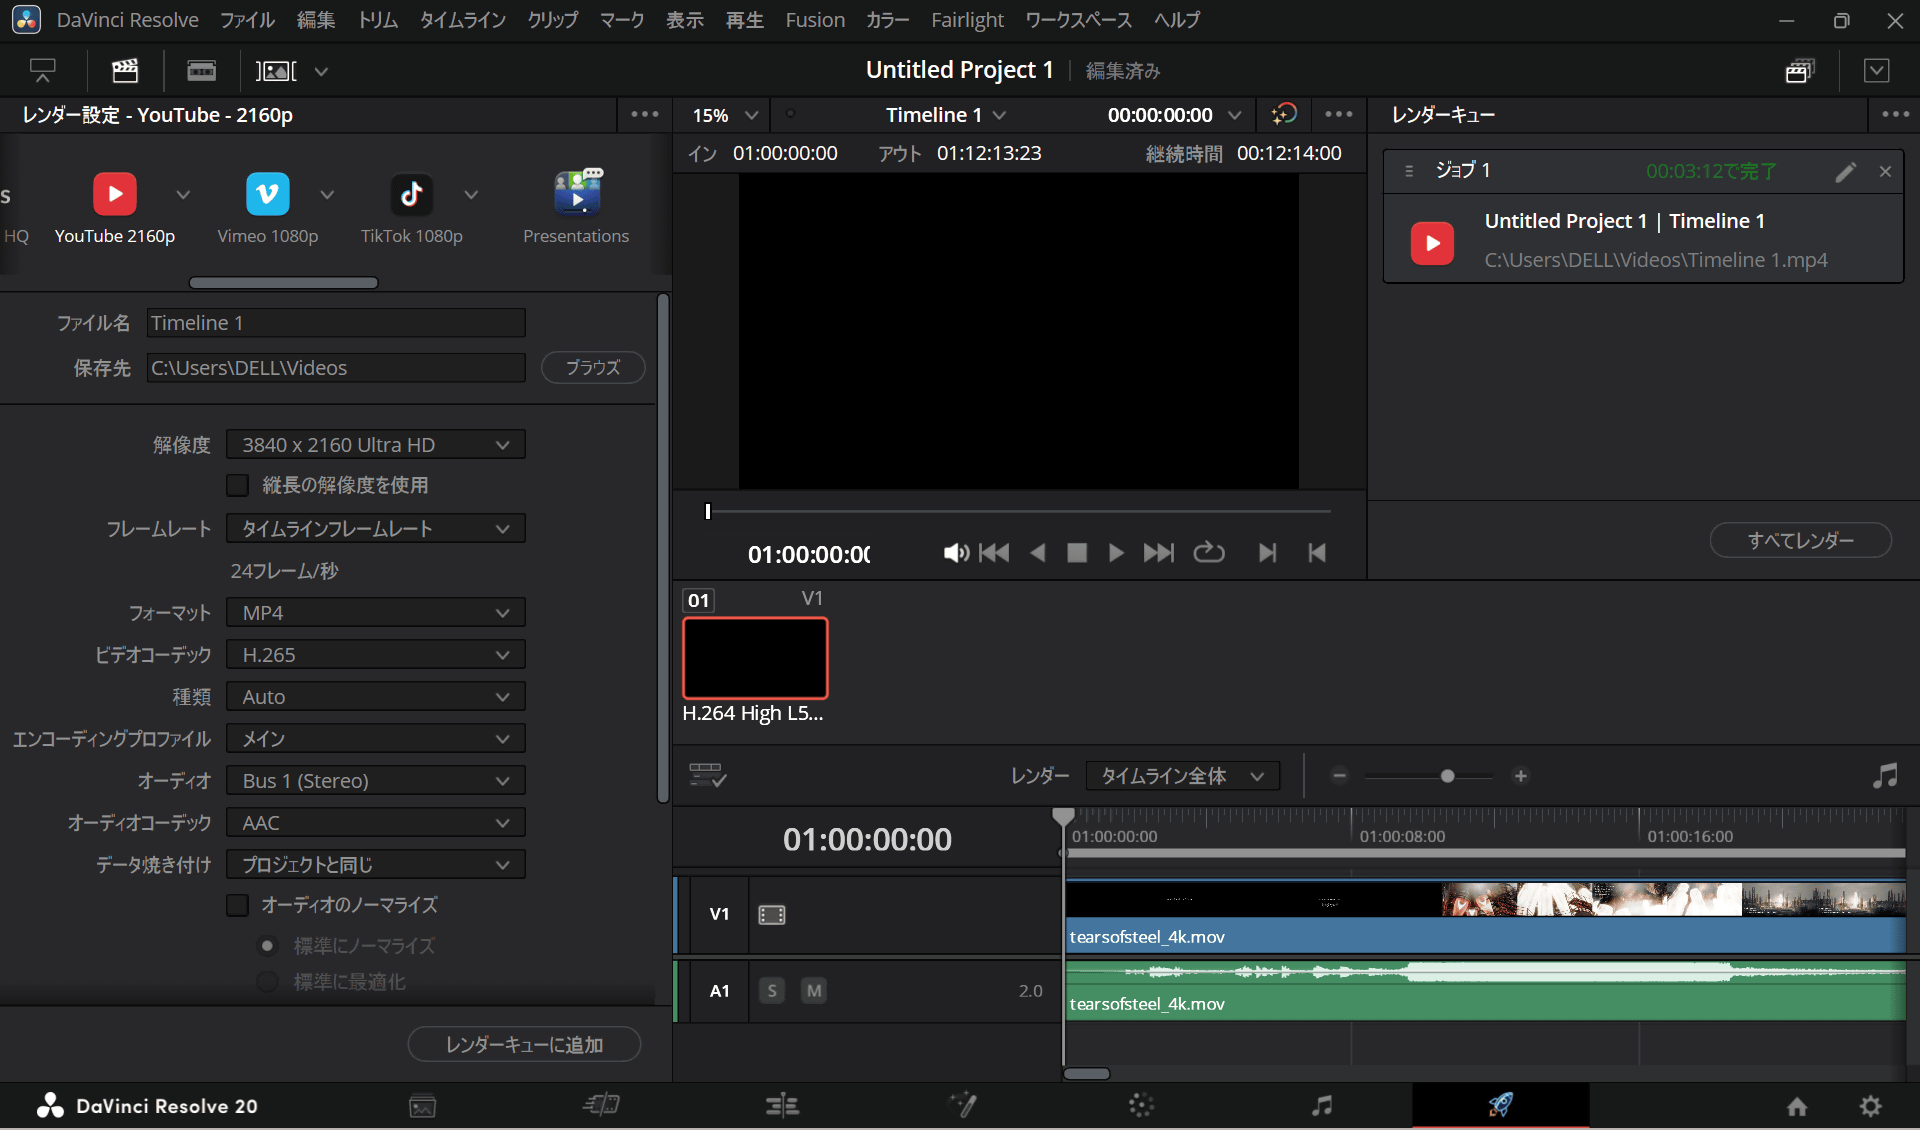Mute the viewer audio speaker icon
The width and height of the screenshot is (1920, 1130).
[955, 552]
